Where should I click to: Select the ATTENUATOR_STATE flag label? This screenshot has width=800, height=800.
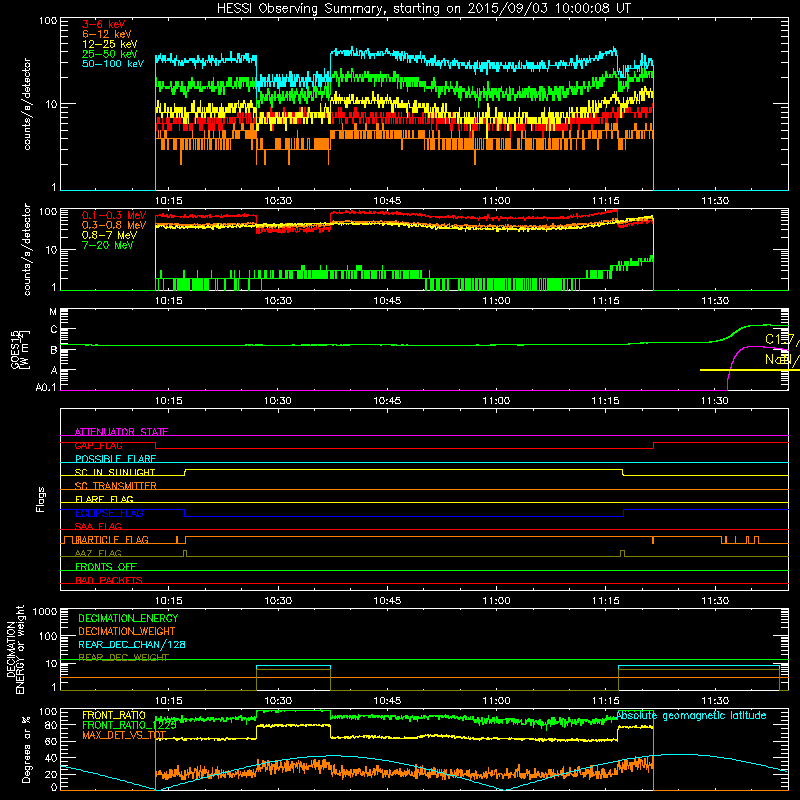121,432
